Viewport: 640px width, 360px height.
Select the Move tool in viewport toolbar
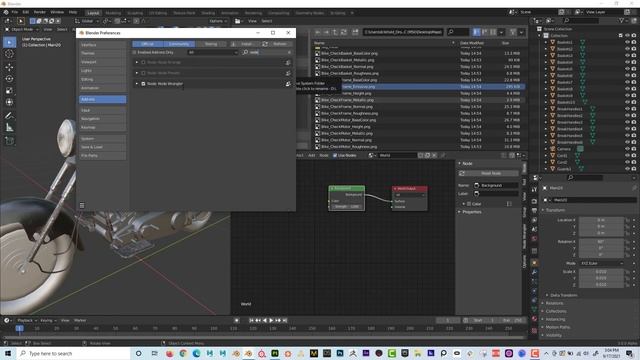coord(9,67)
